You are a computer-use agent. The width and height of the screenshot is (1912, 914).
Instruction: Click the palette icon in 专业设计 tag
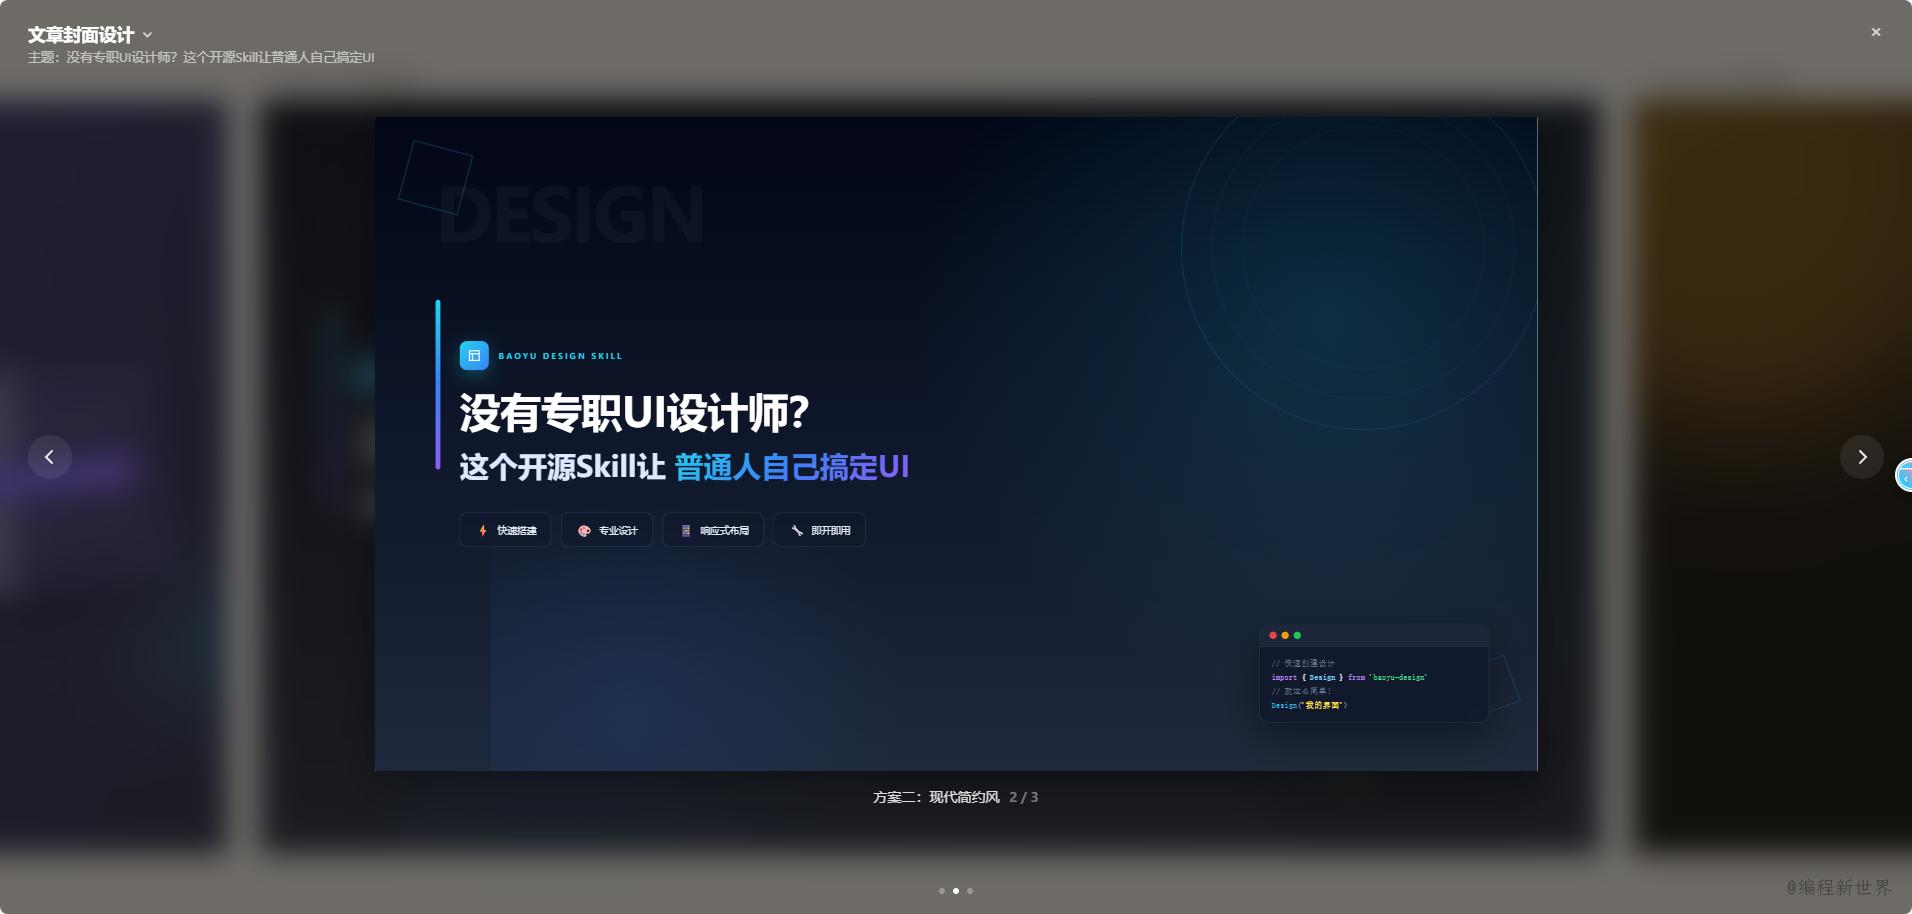point(584,531)
